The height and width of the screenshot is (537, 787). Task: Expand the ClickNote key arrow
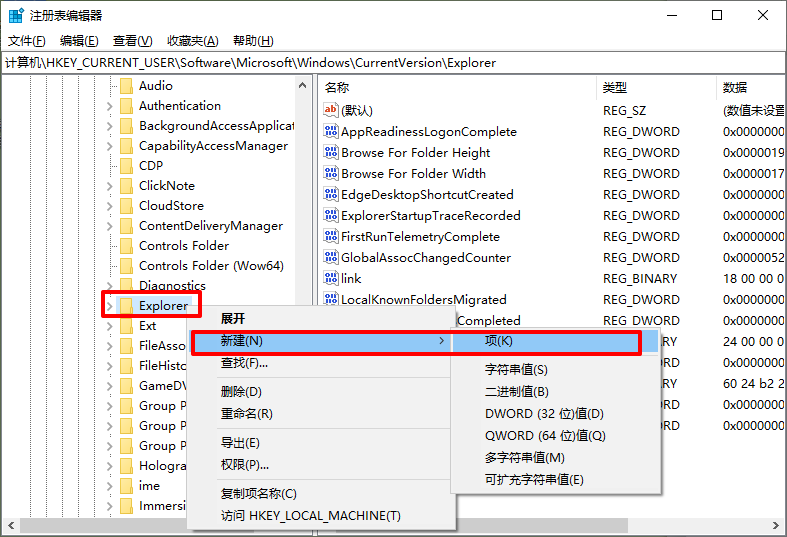(110, 186)
